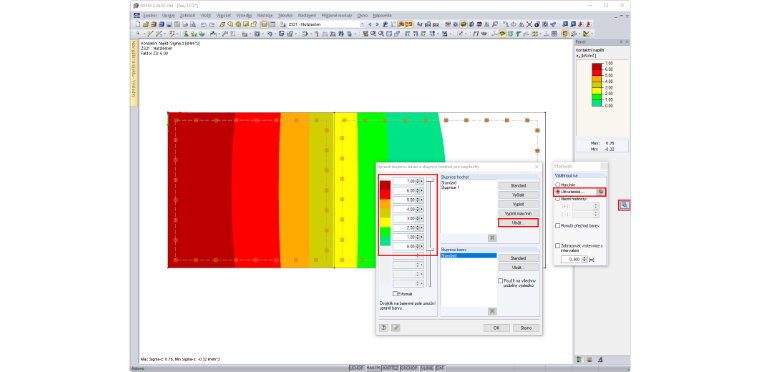The width and height of the screenshot is (760, 372).
Task: Click the Redo arrow toolbar icon
Action: click(212, 24)
